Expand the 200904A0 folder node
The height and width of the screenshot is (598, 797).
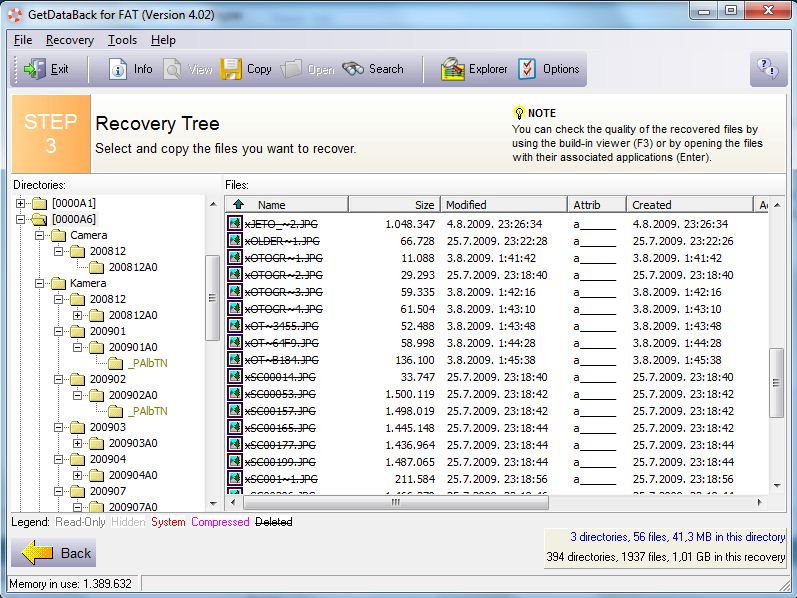(x=77, y=475)
